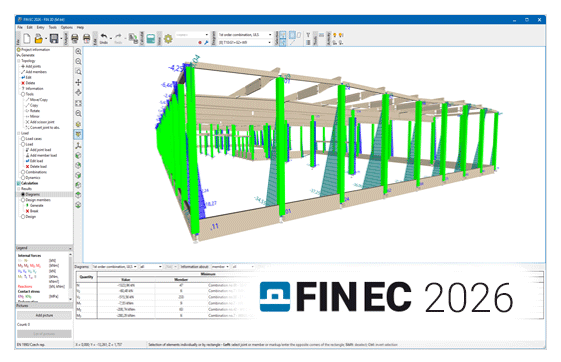
Task: Click Add members in the Topology tree
Action: coord(36,72)
